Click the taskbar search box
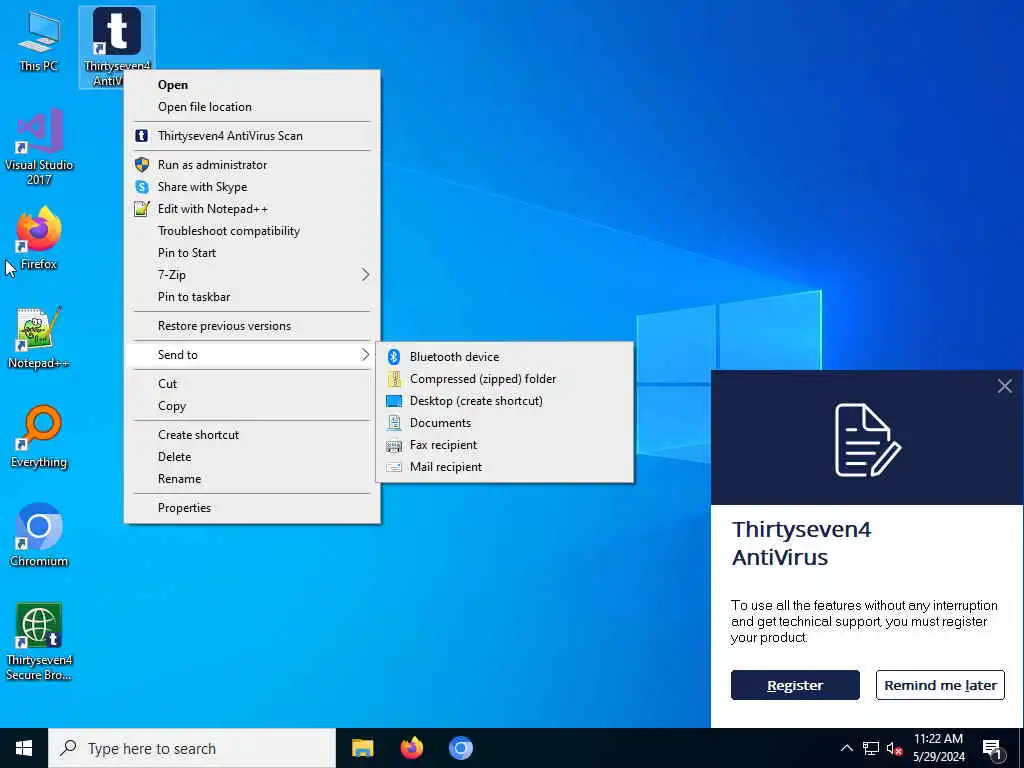The image size is (1024, 768). tap(192, 748)
